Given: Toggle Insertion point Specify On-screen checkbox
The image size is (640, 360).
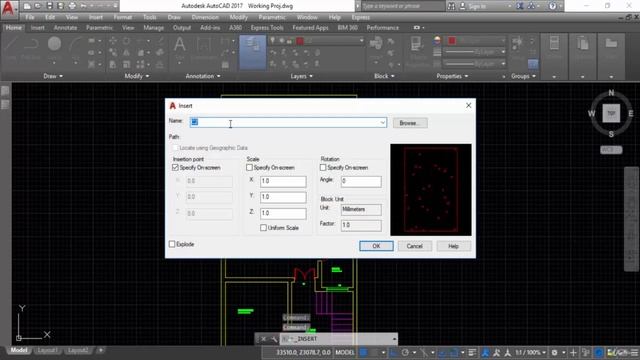Looking at the screenshot, I should point(176,168).
